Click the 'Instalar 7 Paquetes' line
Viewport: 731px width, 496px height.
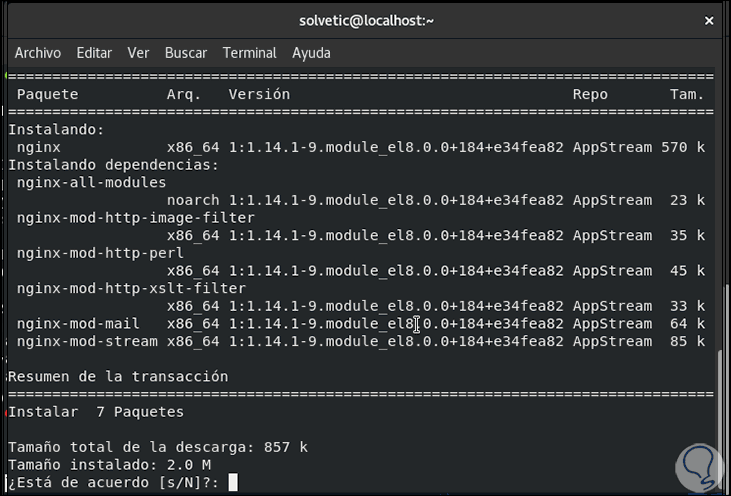(x=96, y=412)
